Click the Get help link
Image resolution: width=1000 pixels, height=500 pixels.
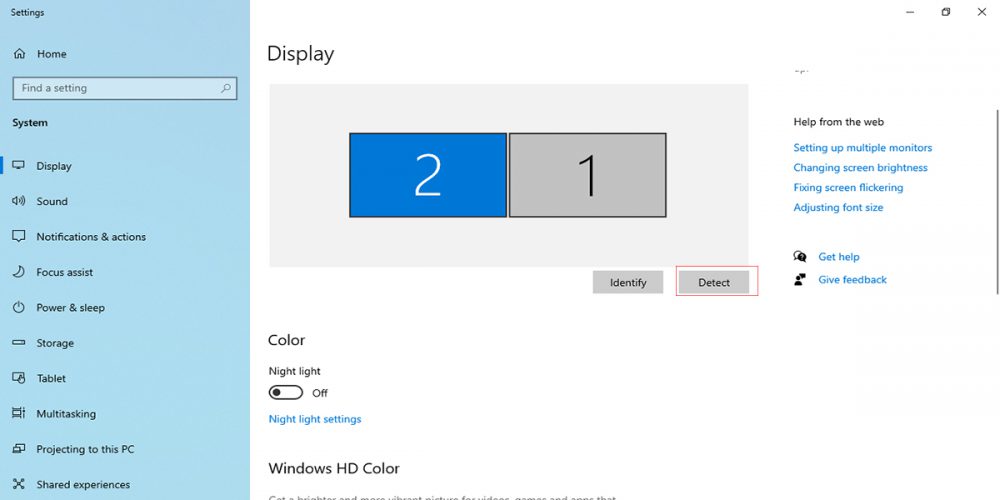[839, 257]
